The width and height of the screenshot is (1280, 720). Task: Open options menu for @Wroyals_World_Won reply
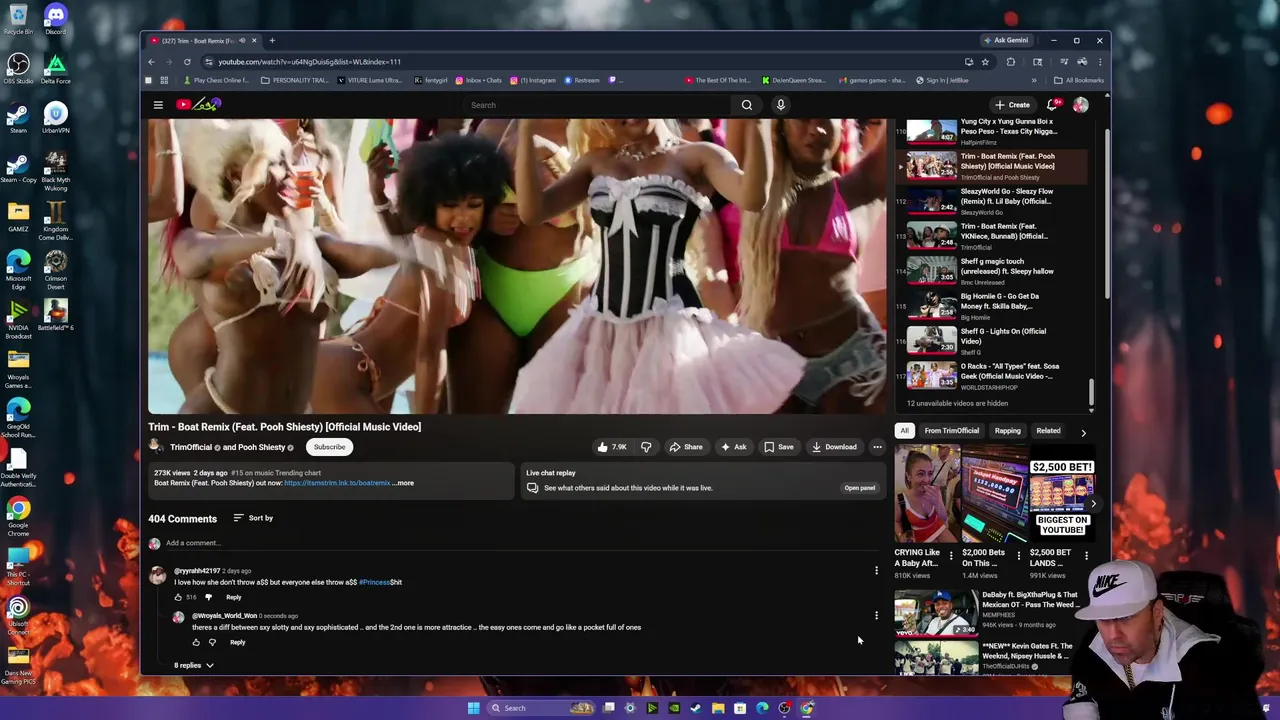pyautogui.click(x=876, y=616)
